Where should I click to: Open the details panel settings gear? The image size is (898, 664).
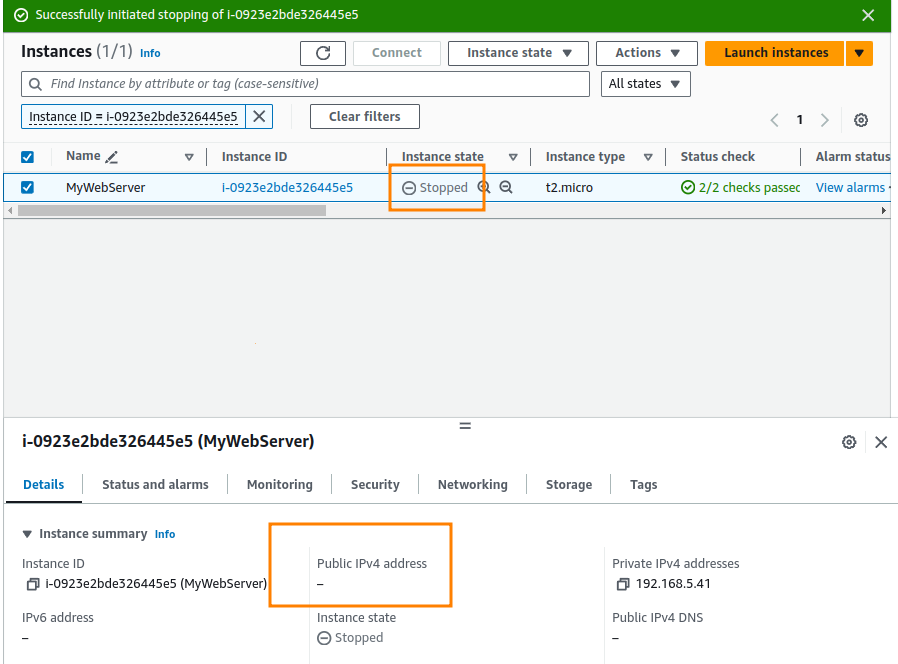(x=849, y=441)
